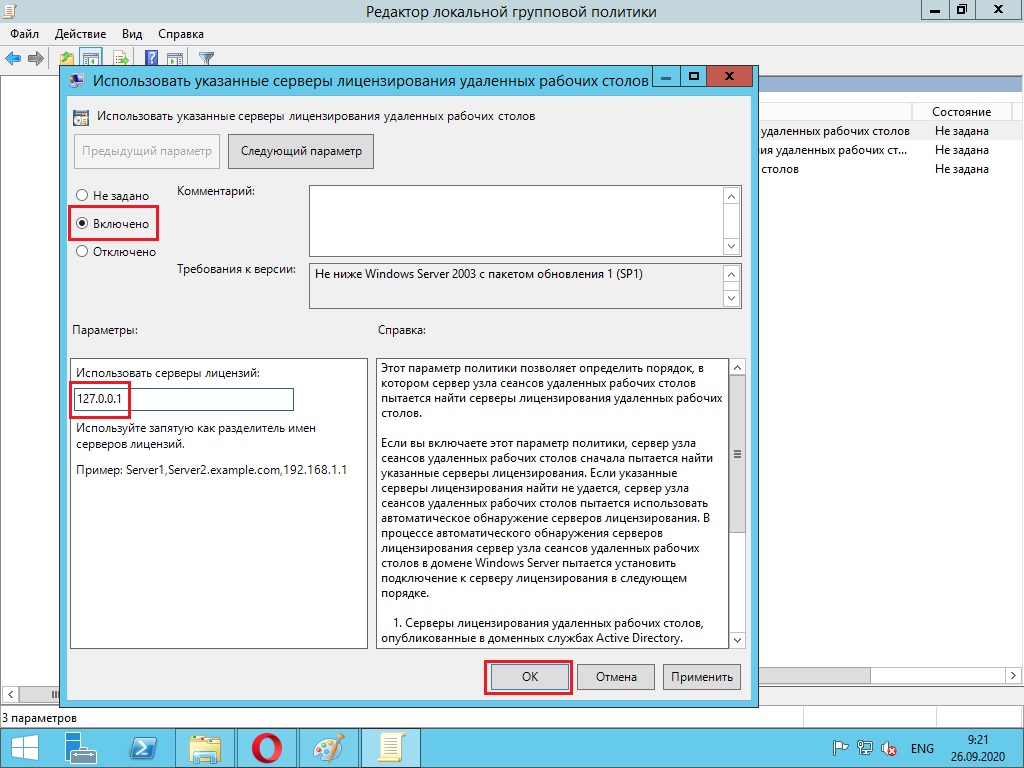Open Opera browser from the taskbar
This screenshot has width=1024, height=768.
click(x=266, y=748)
